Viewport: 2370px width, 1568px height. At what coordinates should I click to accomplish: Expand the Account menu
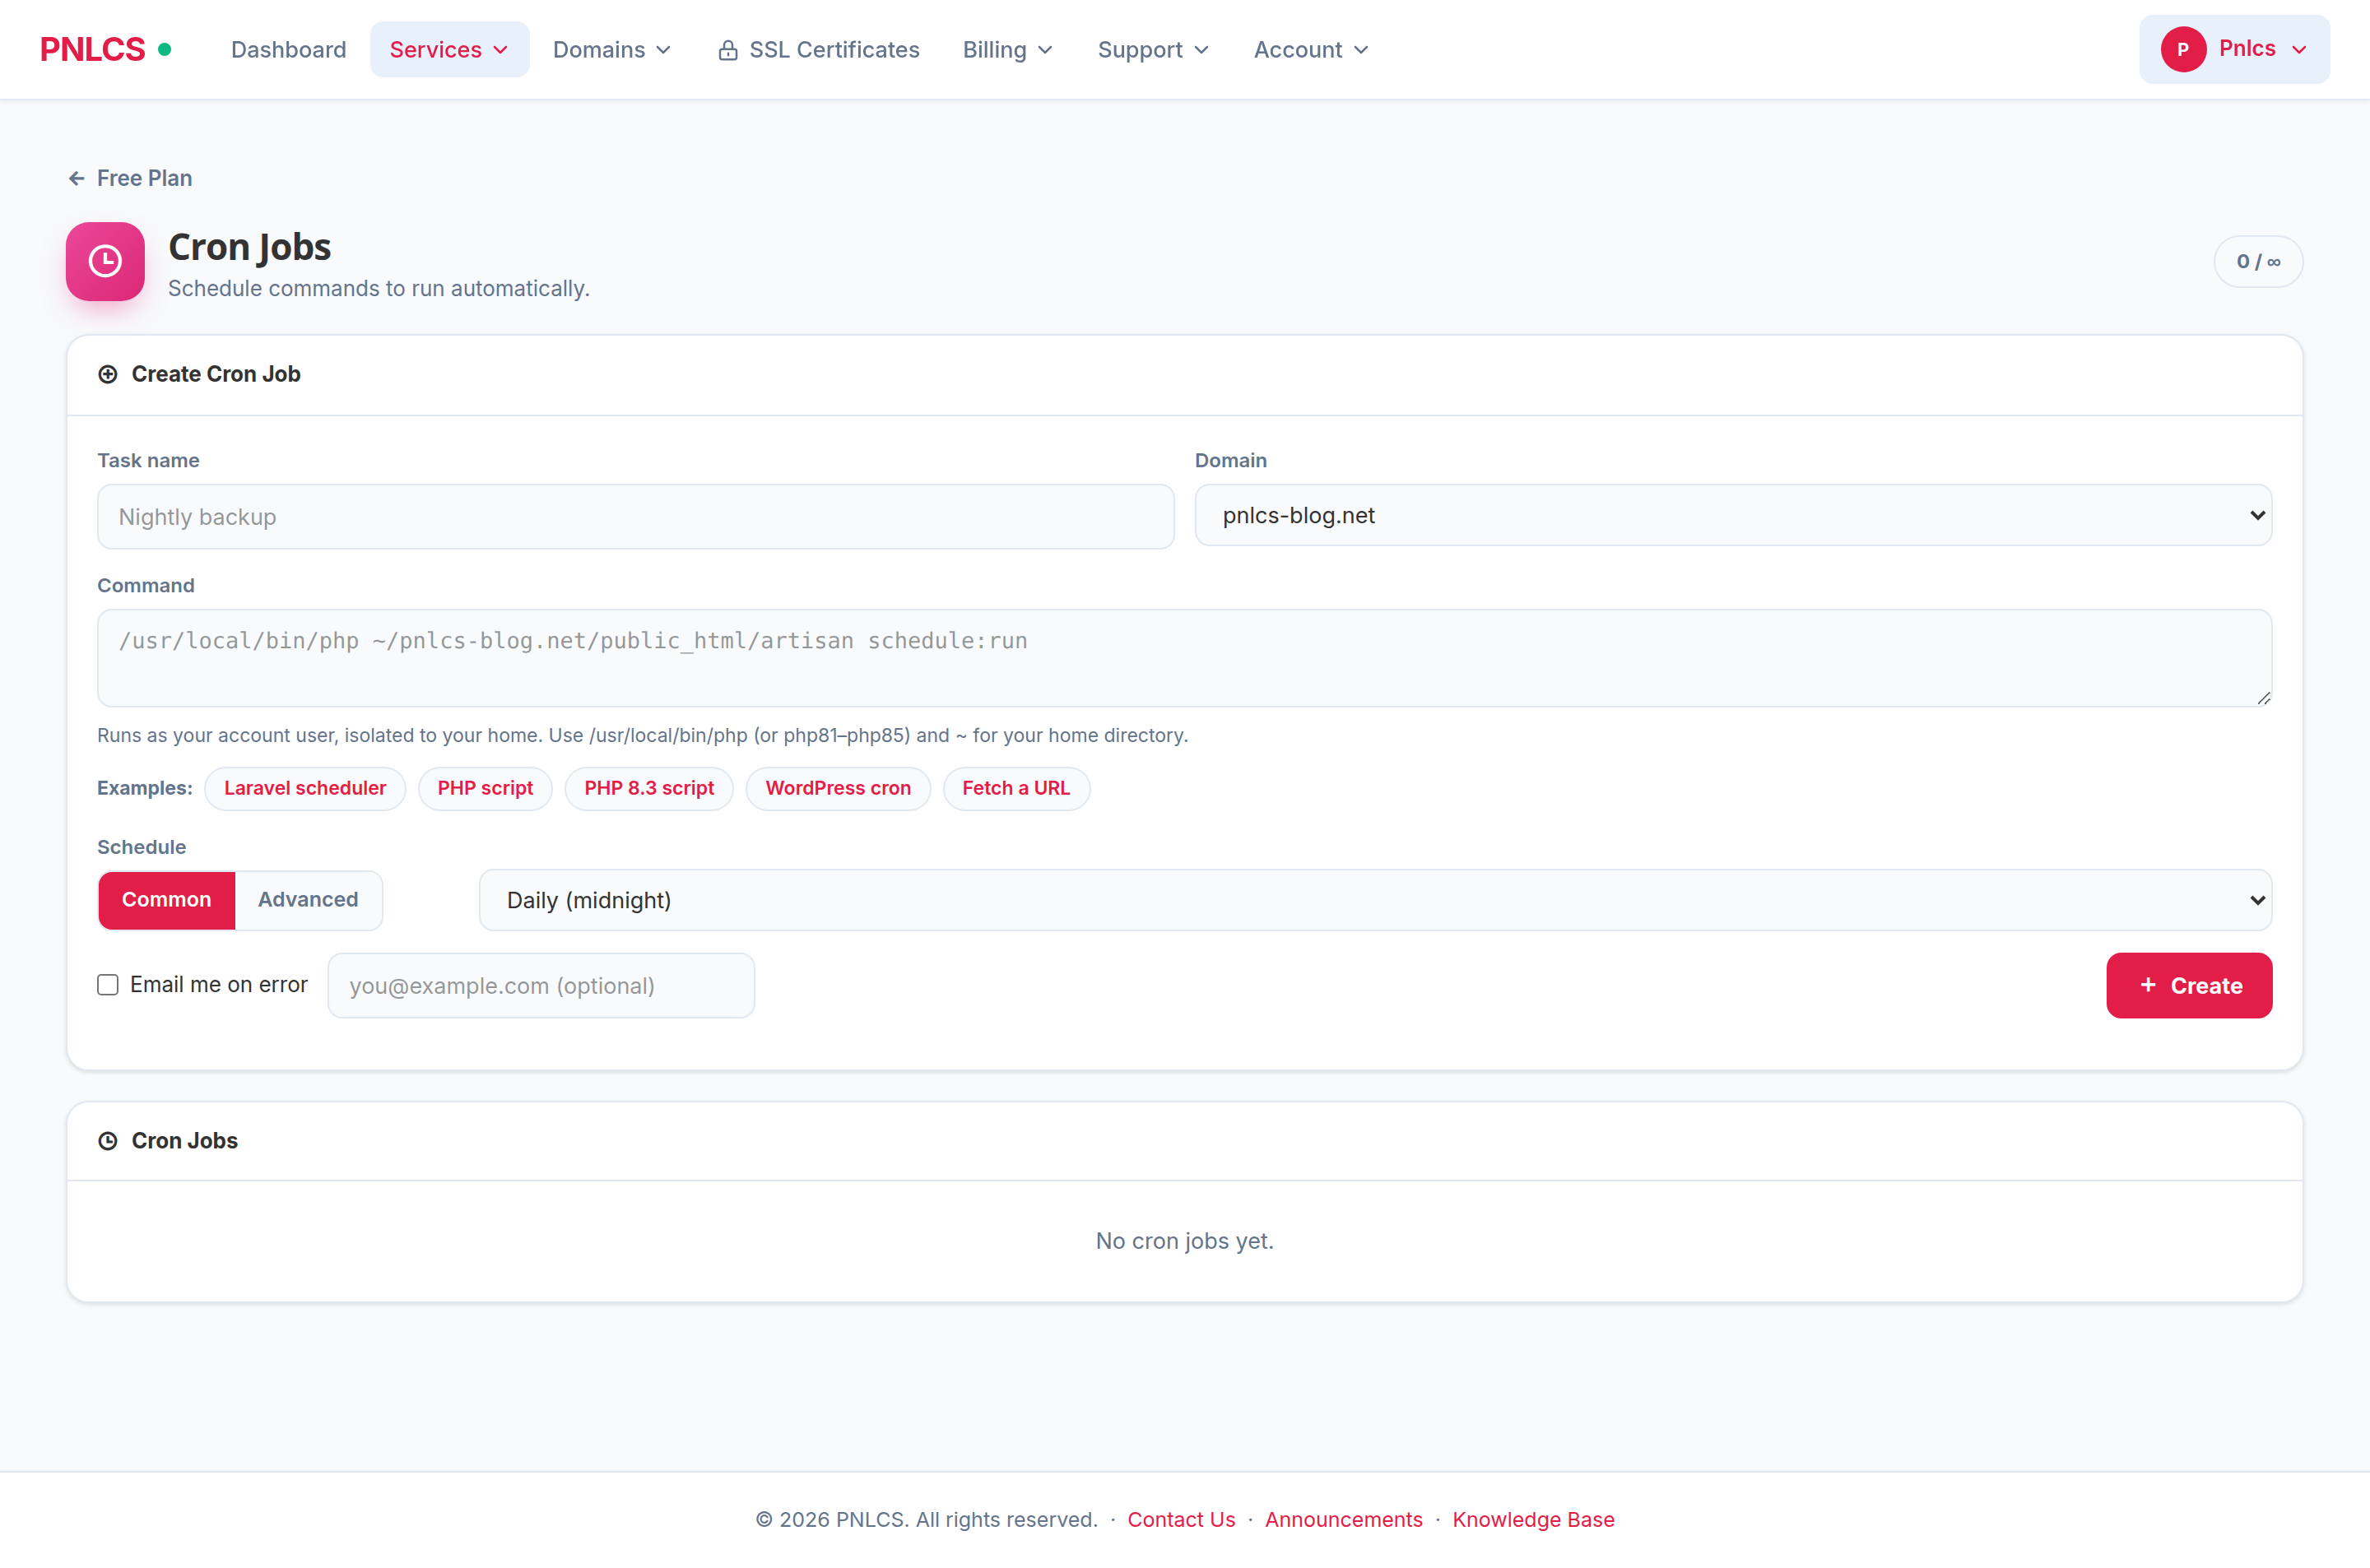(x=1310, y=49)
